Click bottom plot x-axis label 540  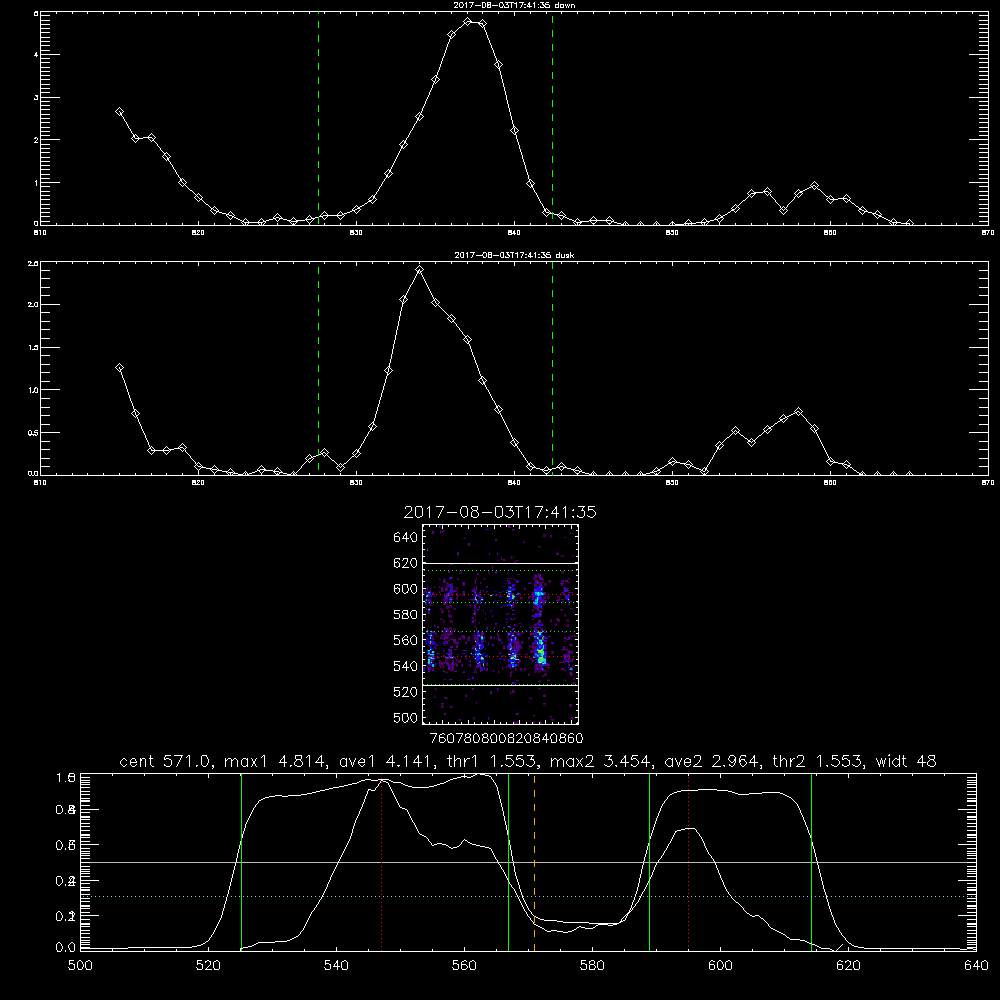point(336,966)
